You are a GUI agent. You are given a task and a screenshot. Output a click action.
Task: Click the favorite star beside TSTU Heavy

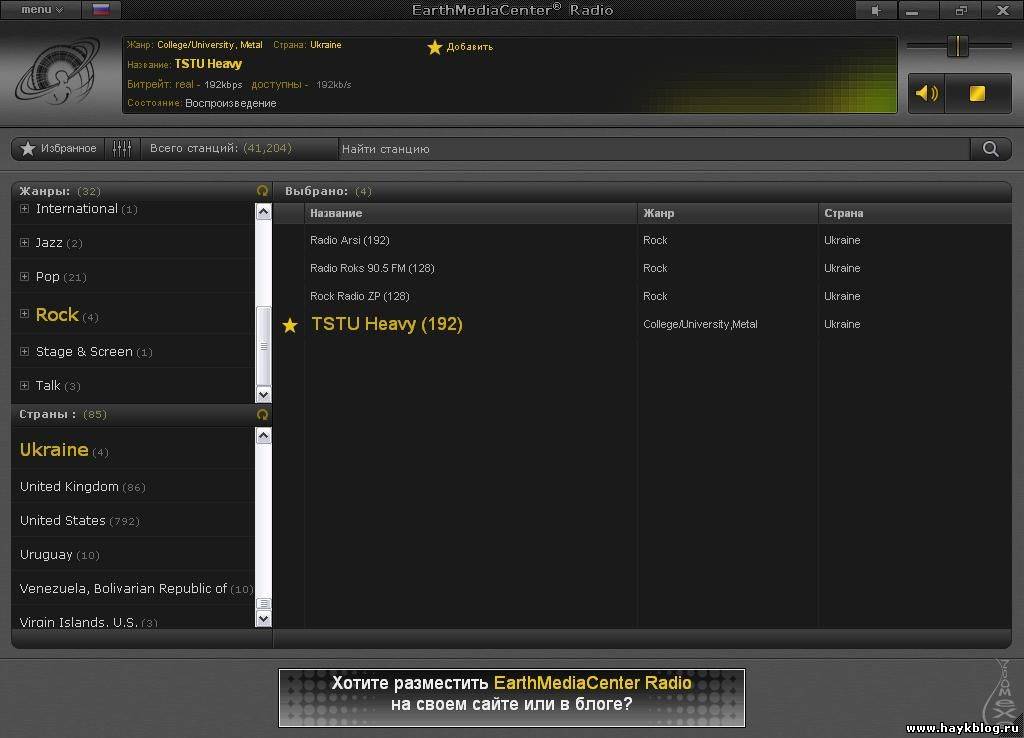click(x=290, y=325)
